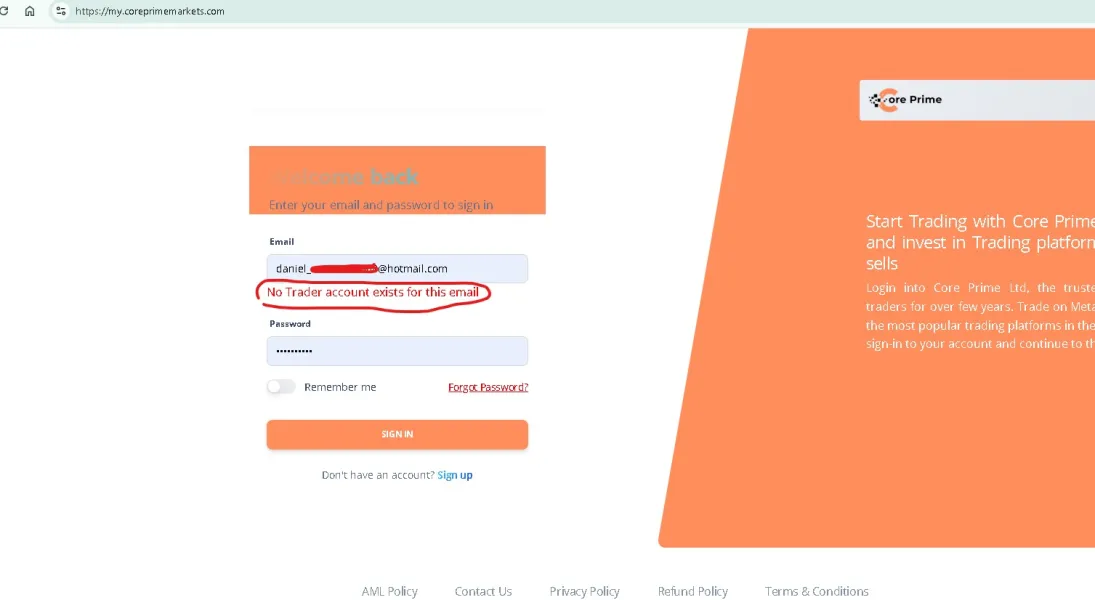Click the SIGN IN button
This screenshot has width=1095, height=600.
[x=397, y=434]
